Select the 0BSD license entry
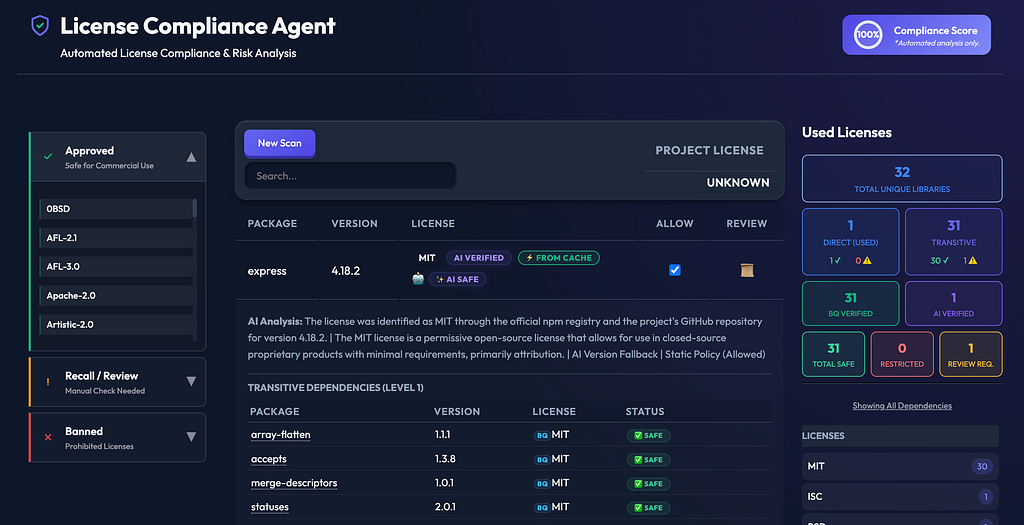This screenshot has width=1024, height=525. (116, 209)
